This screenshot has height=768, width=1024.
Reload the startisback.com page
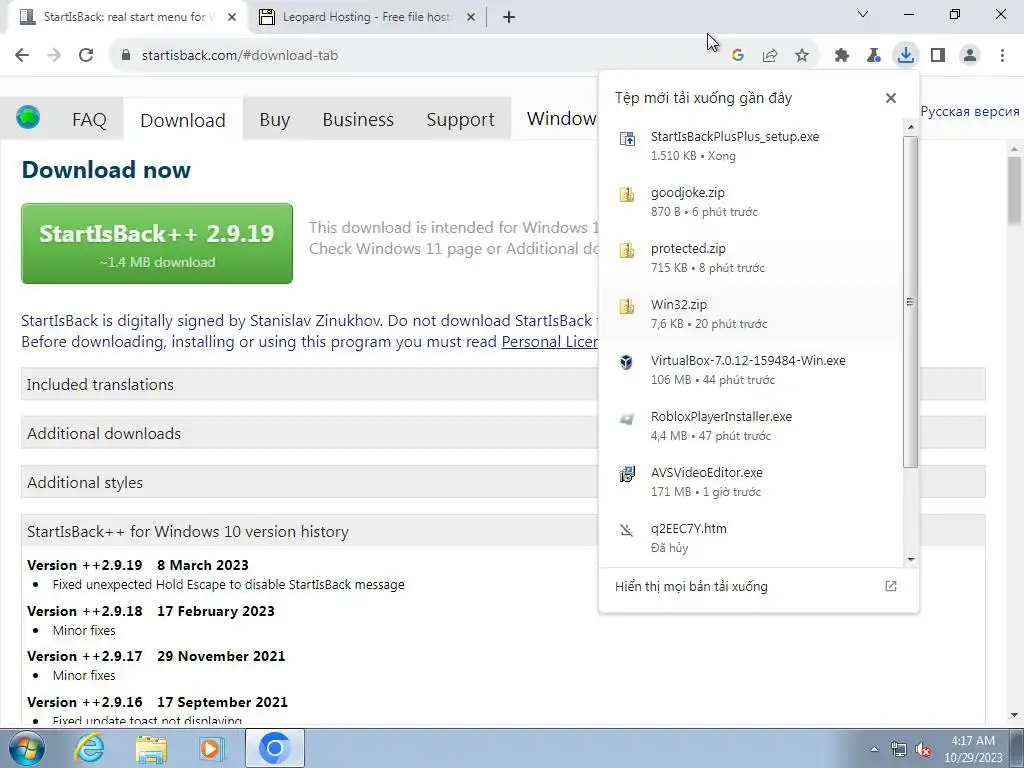click(x=86, y=56)
